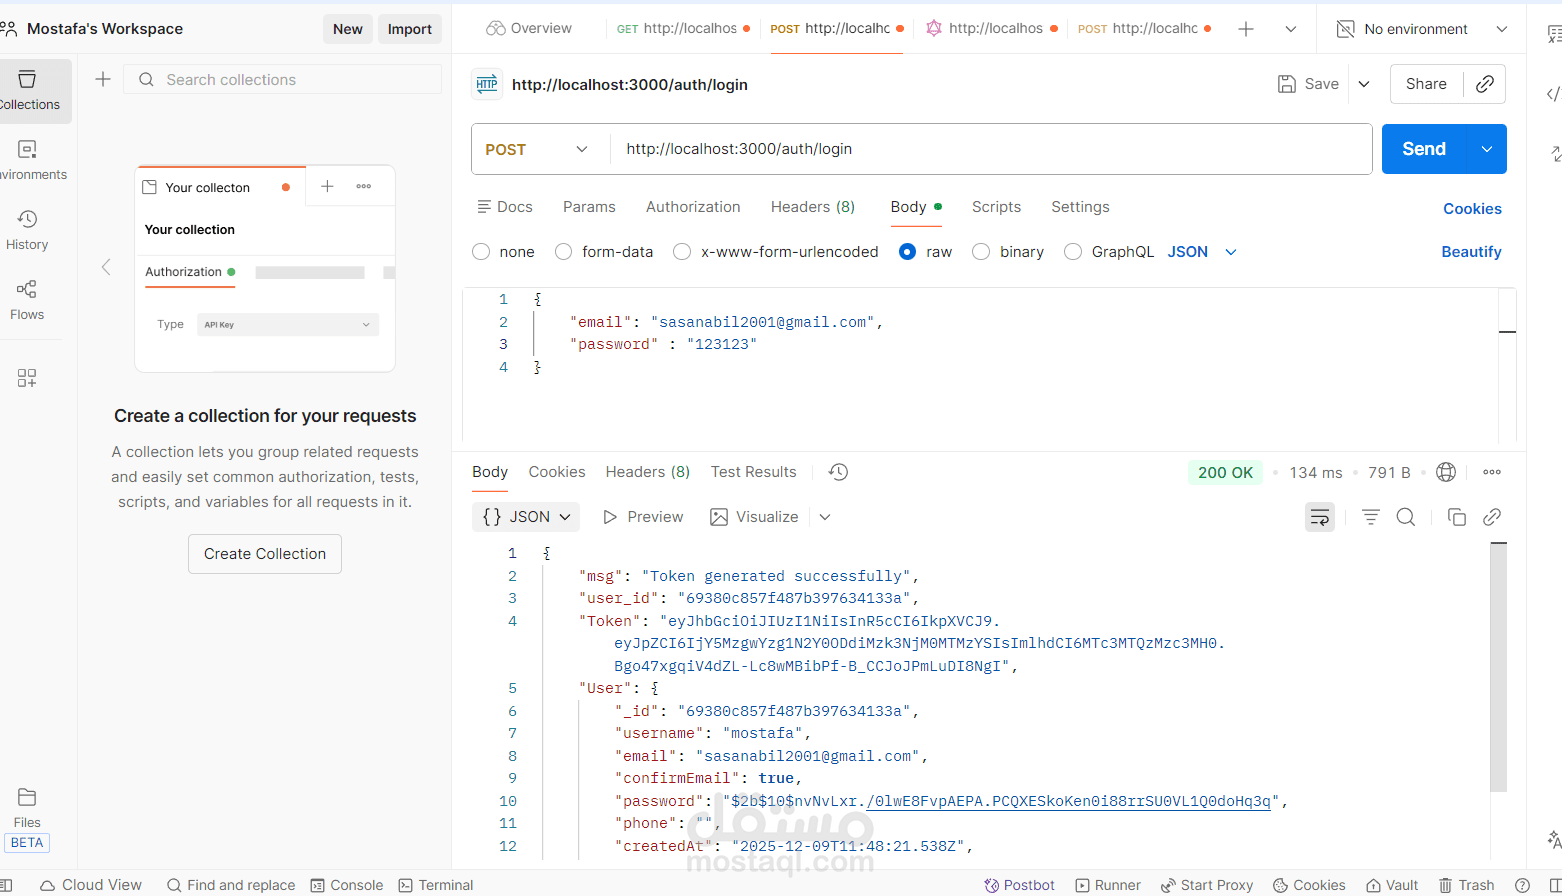Open the POST method dropdown
The width and height of the screenshot is (1562, 896).
click(538, 149)
